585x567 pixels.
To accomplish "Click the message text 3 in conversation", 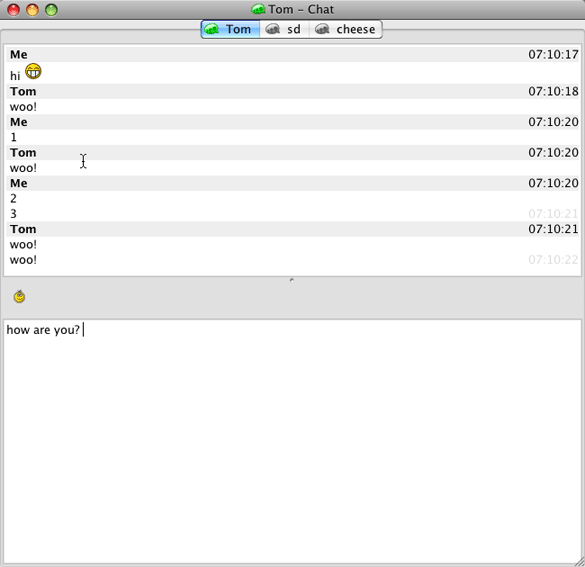I will pyautogui.click(x=13, y=214).
